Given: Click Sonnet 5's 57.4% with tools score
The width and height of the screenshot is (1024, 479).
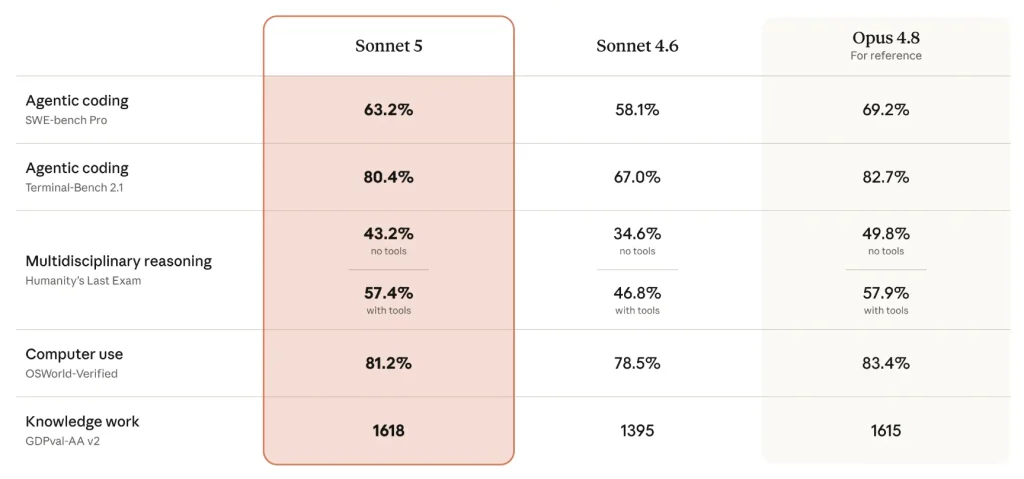Looking at the screenshot, I should (x=389, y=293).
